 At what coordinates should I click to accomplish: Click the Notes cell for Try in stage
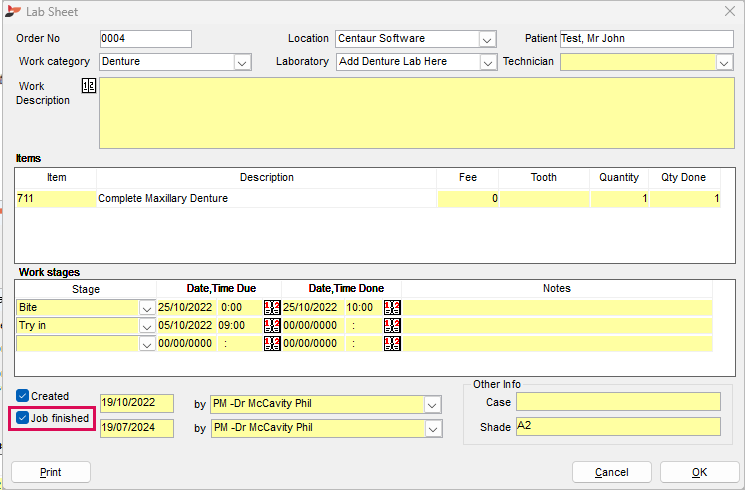(557, 326)
